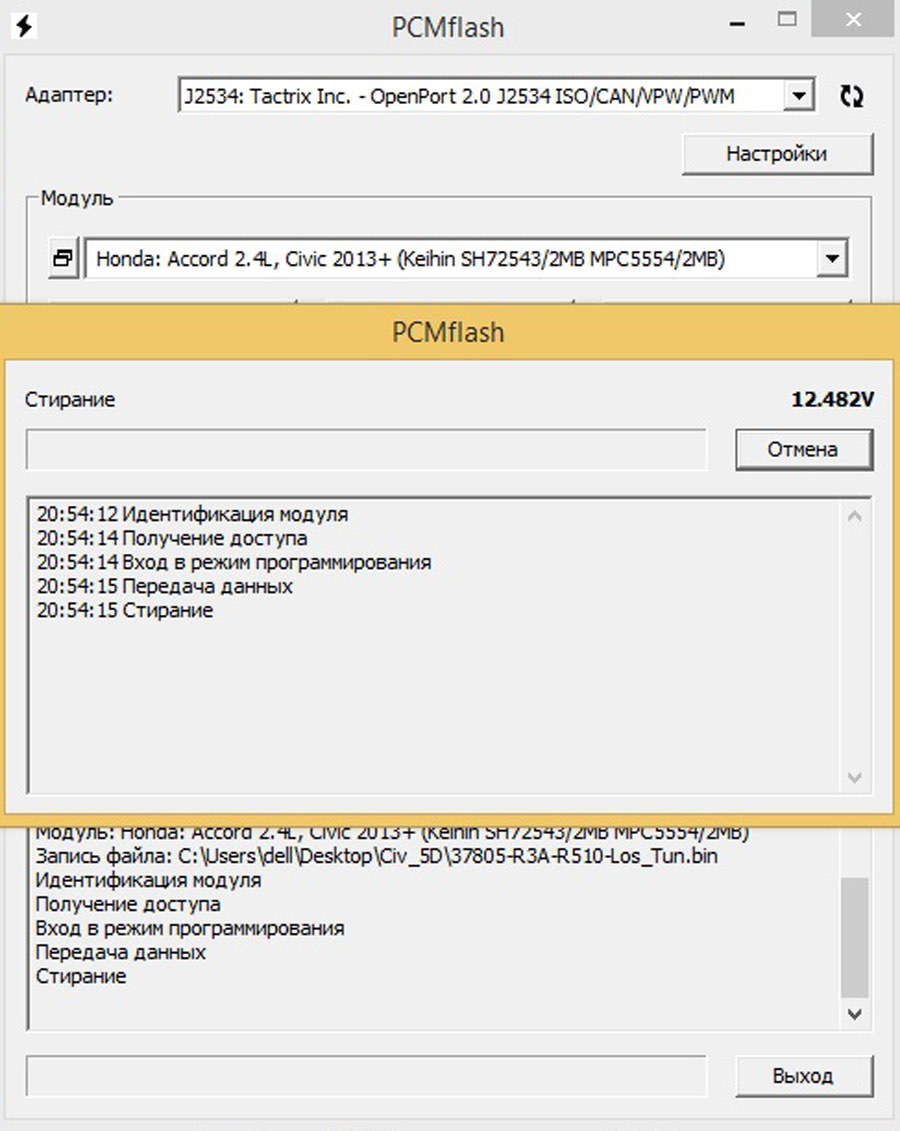Click main log line 'Идентификация модуля'

tap(149, 880)
